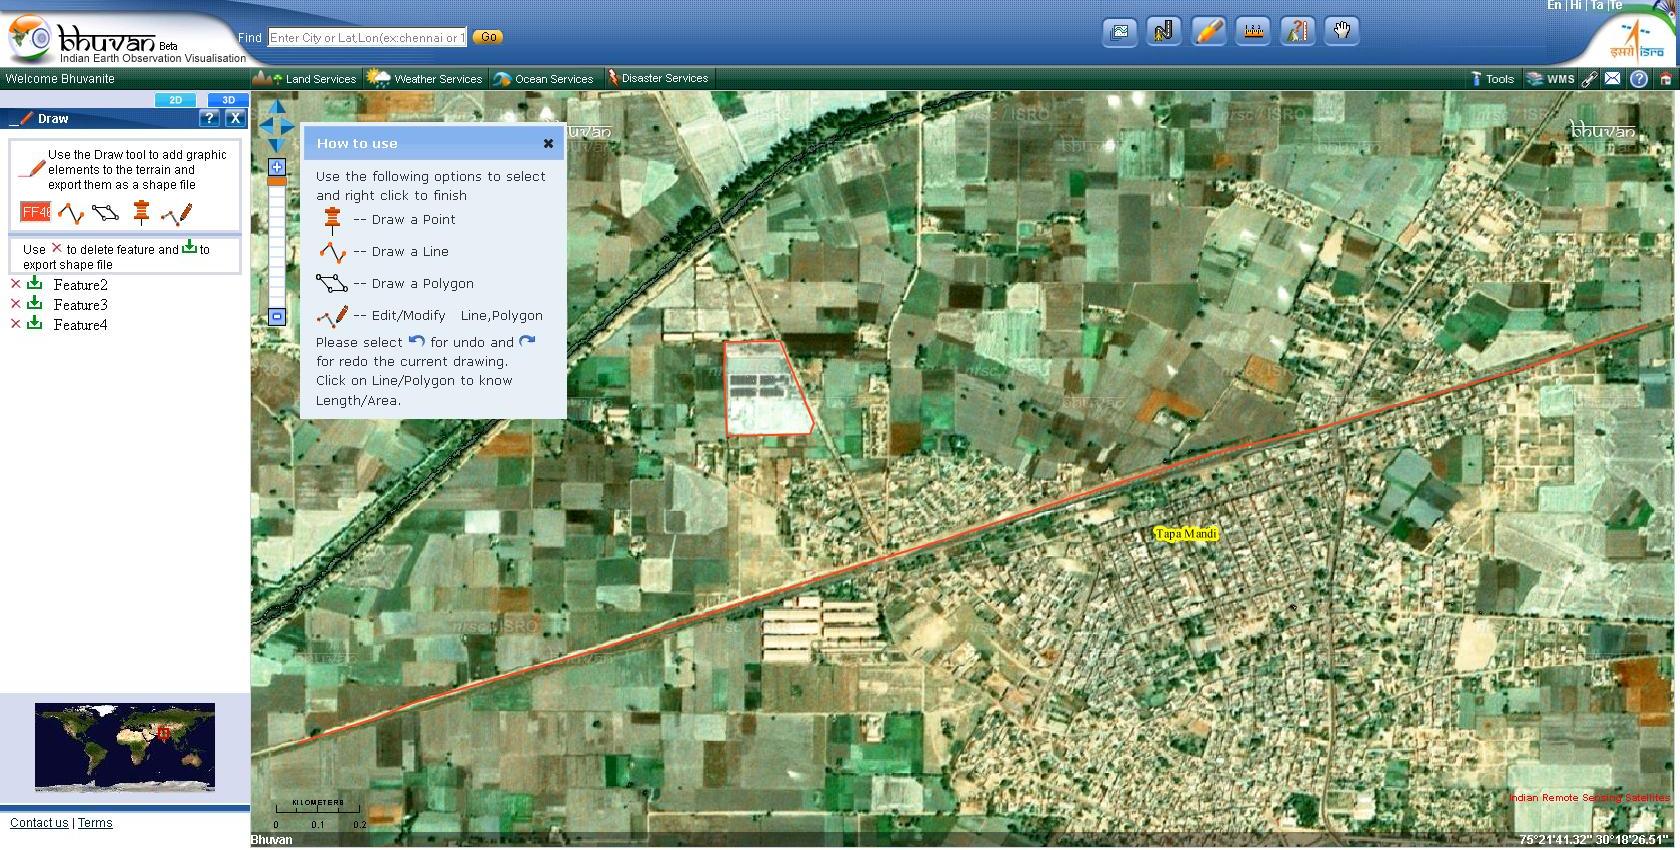Close the Draw panel with X button

235,118
